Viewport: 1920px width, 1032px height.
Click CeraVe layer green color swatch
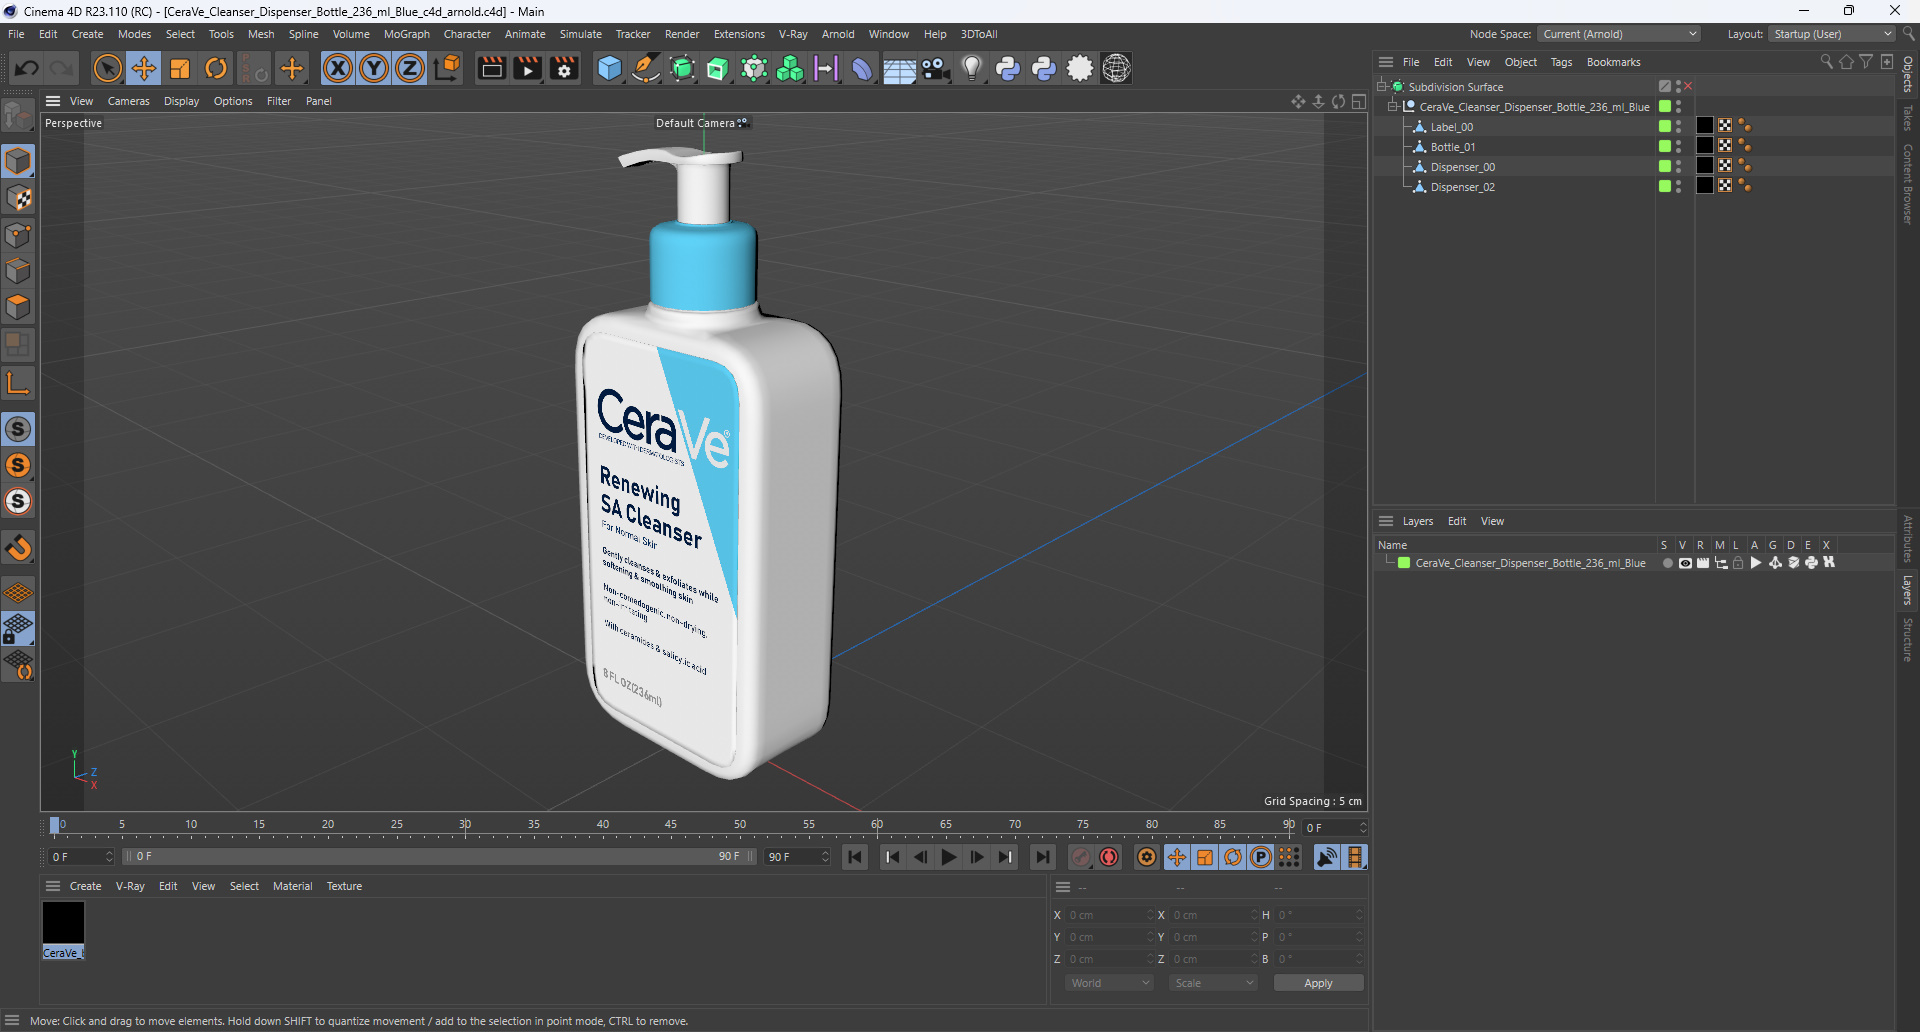[1404, 563]
